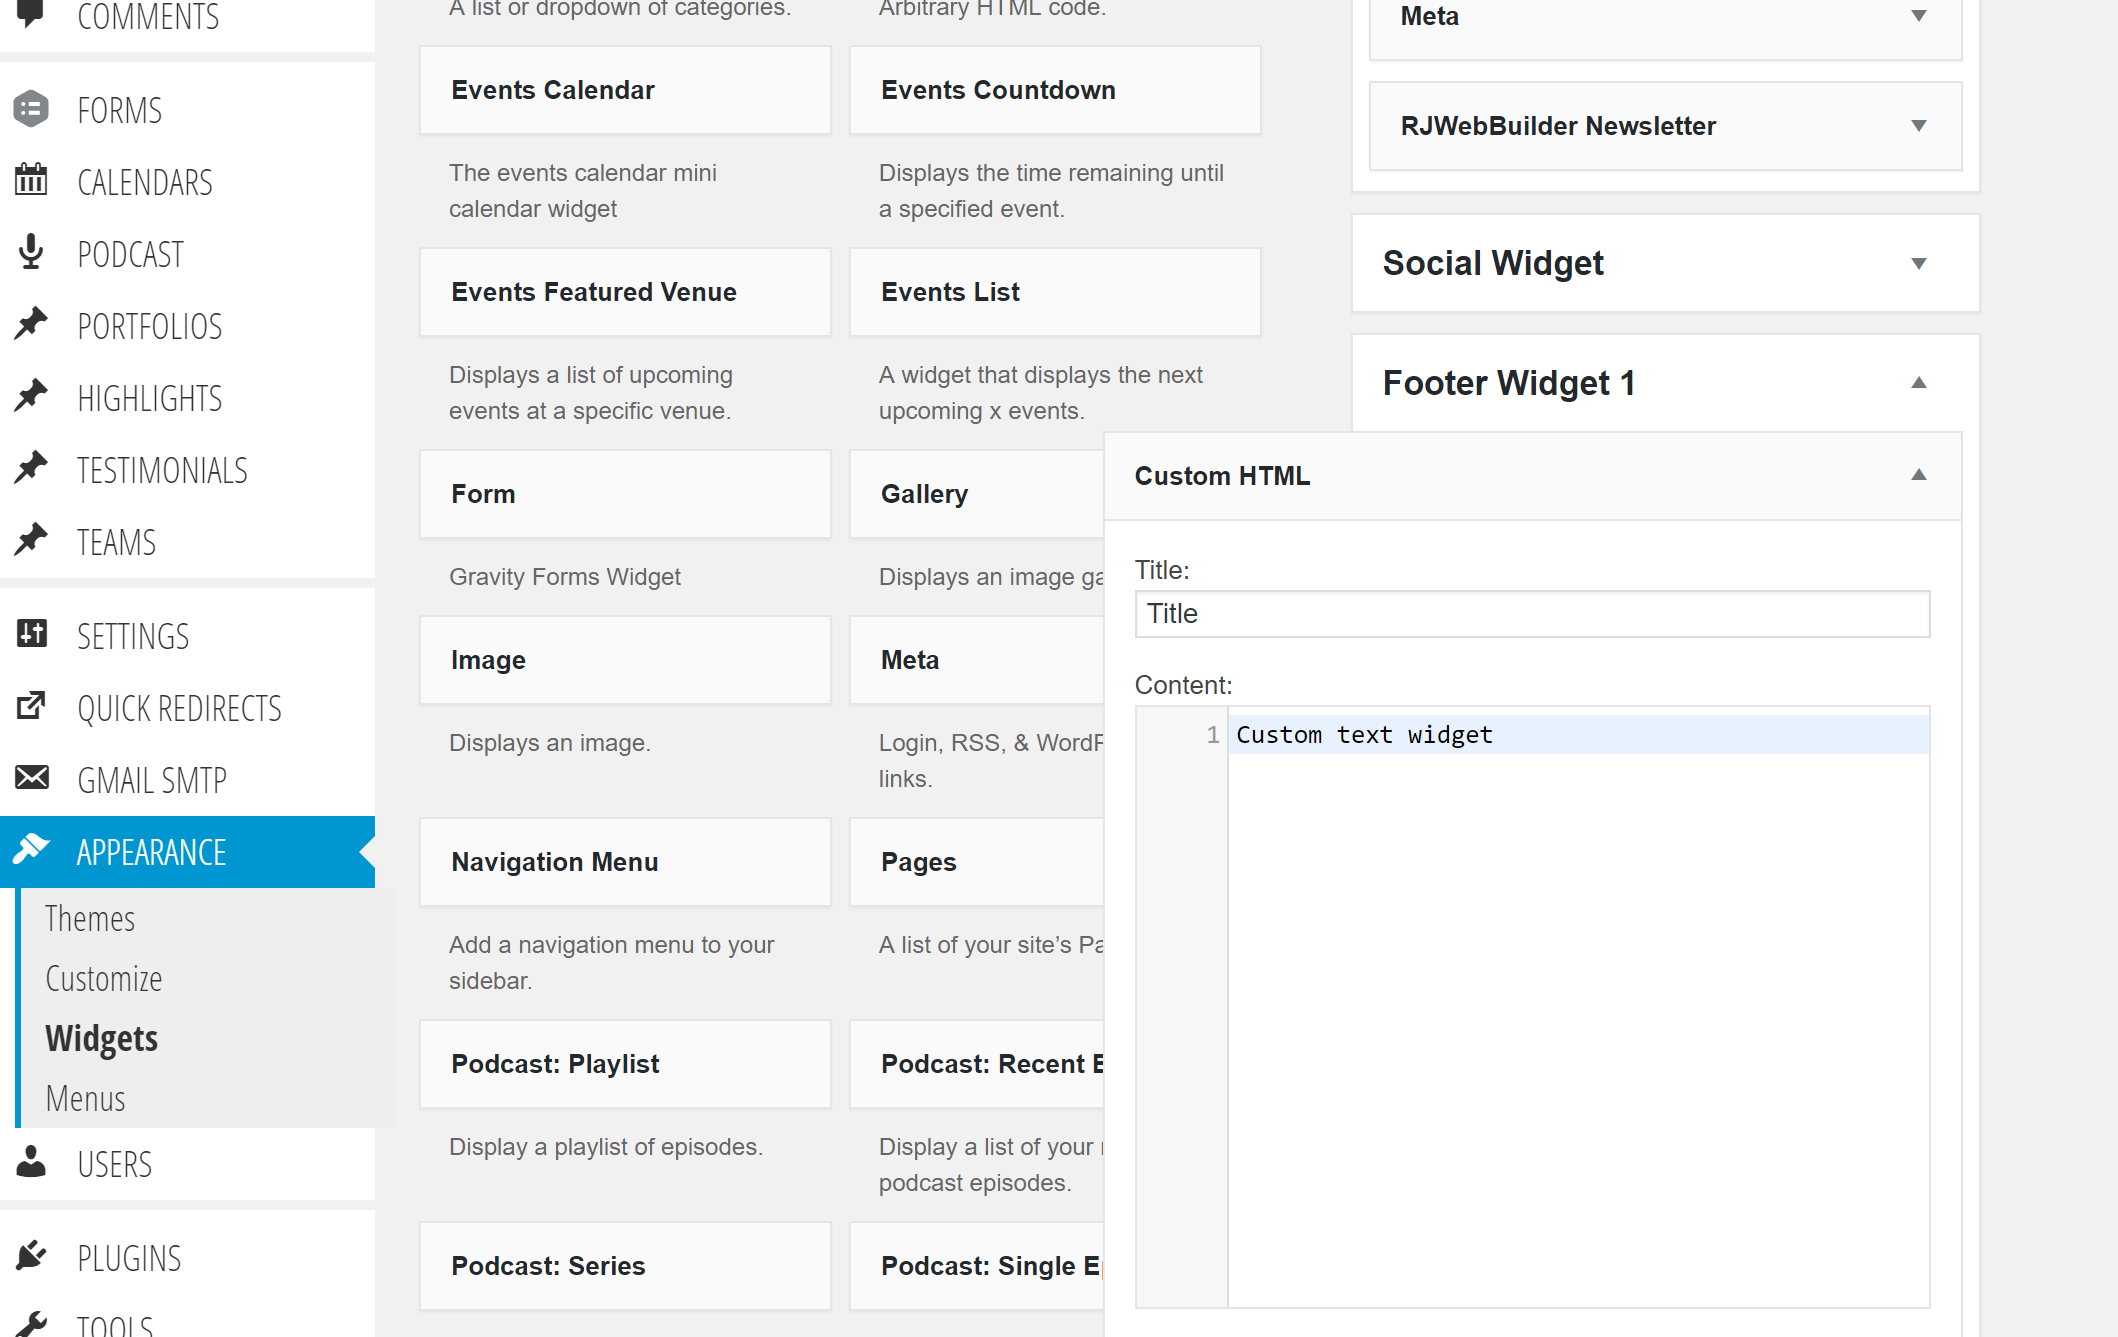
Task: Open the Menus submenu item
Action: click(86, 1098)
